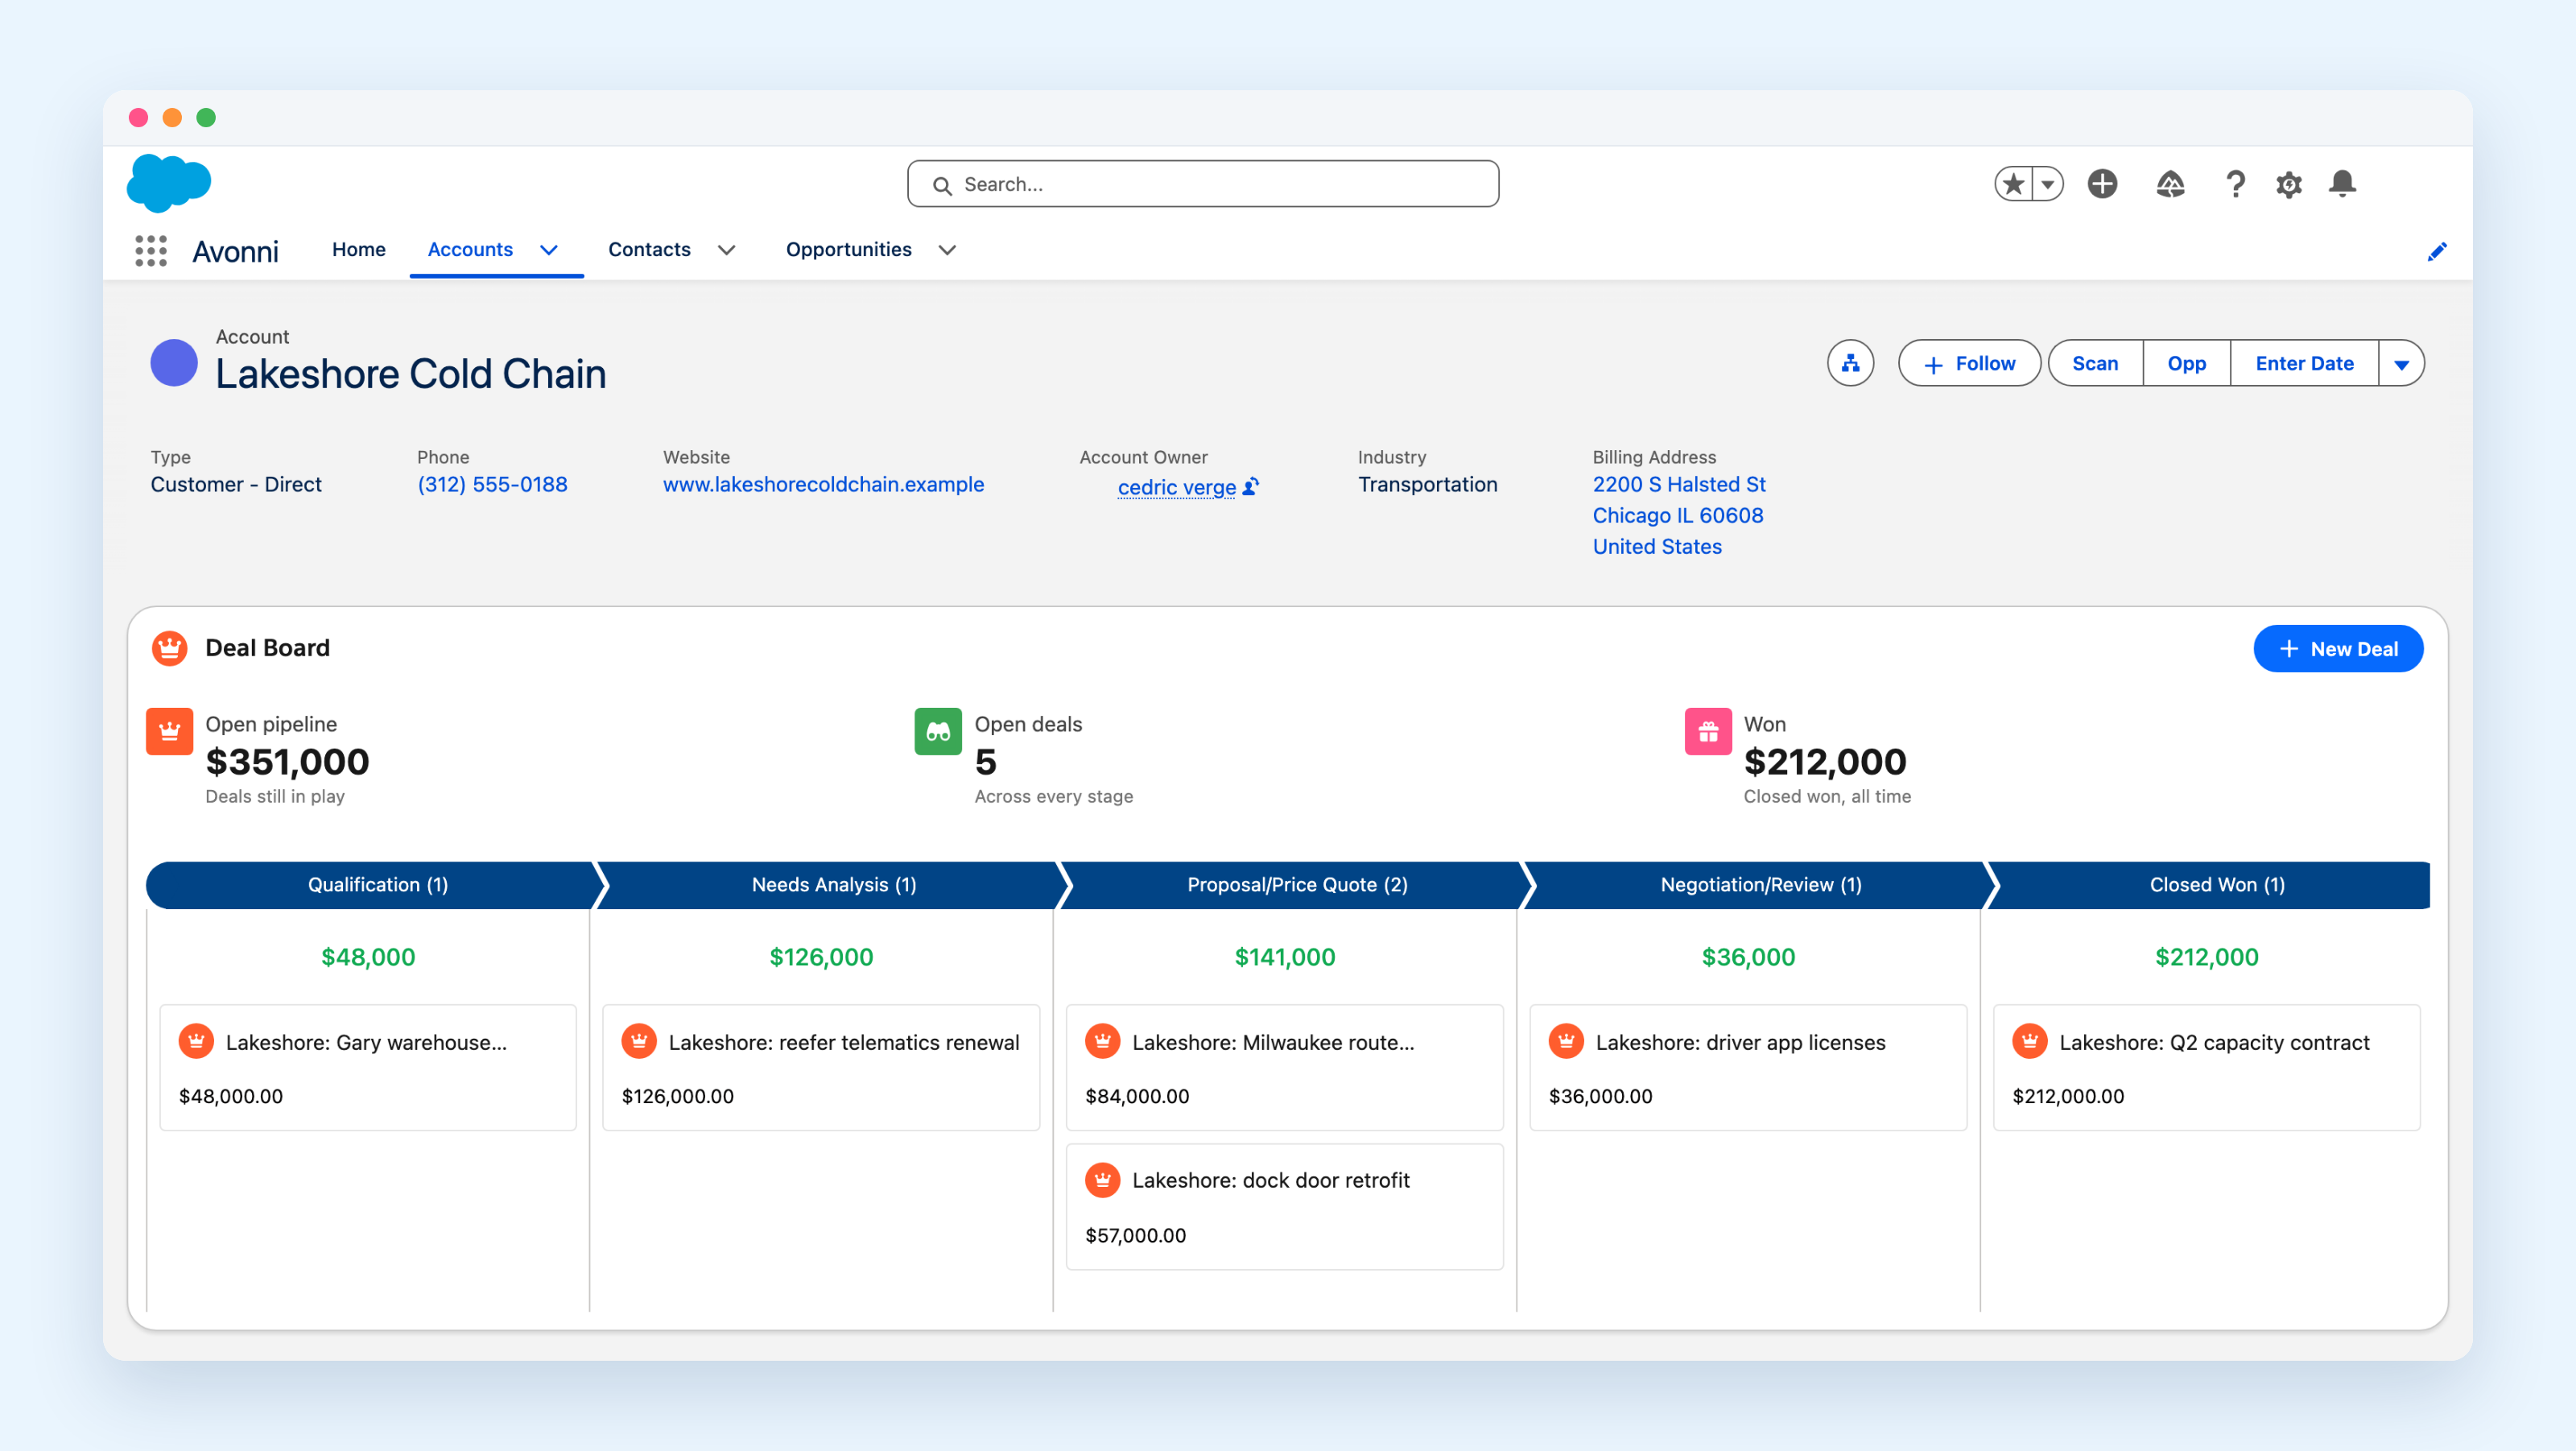Open the Trailhead guidance icon
Viewport: 2576px width, 1451px height.
[2170, 184]
